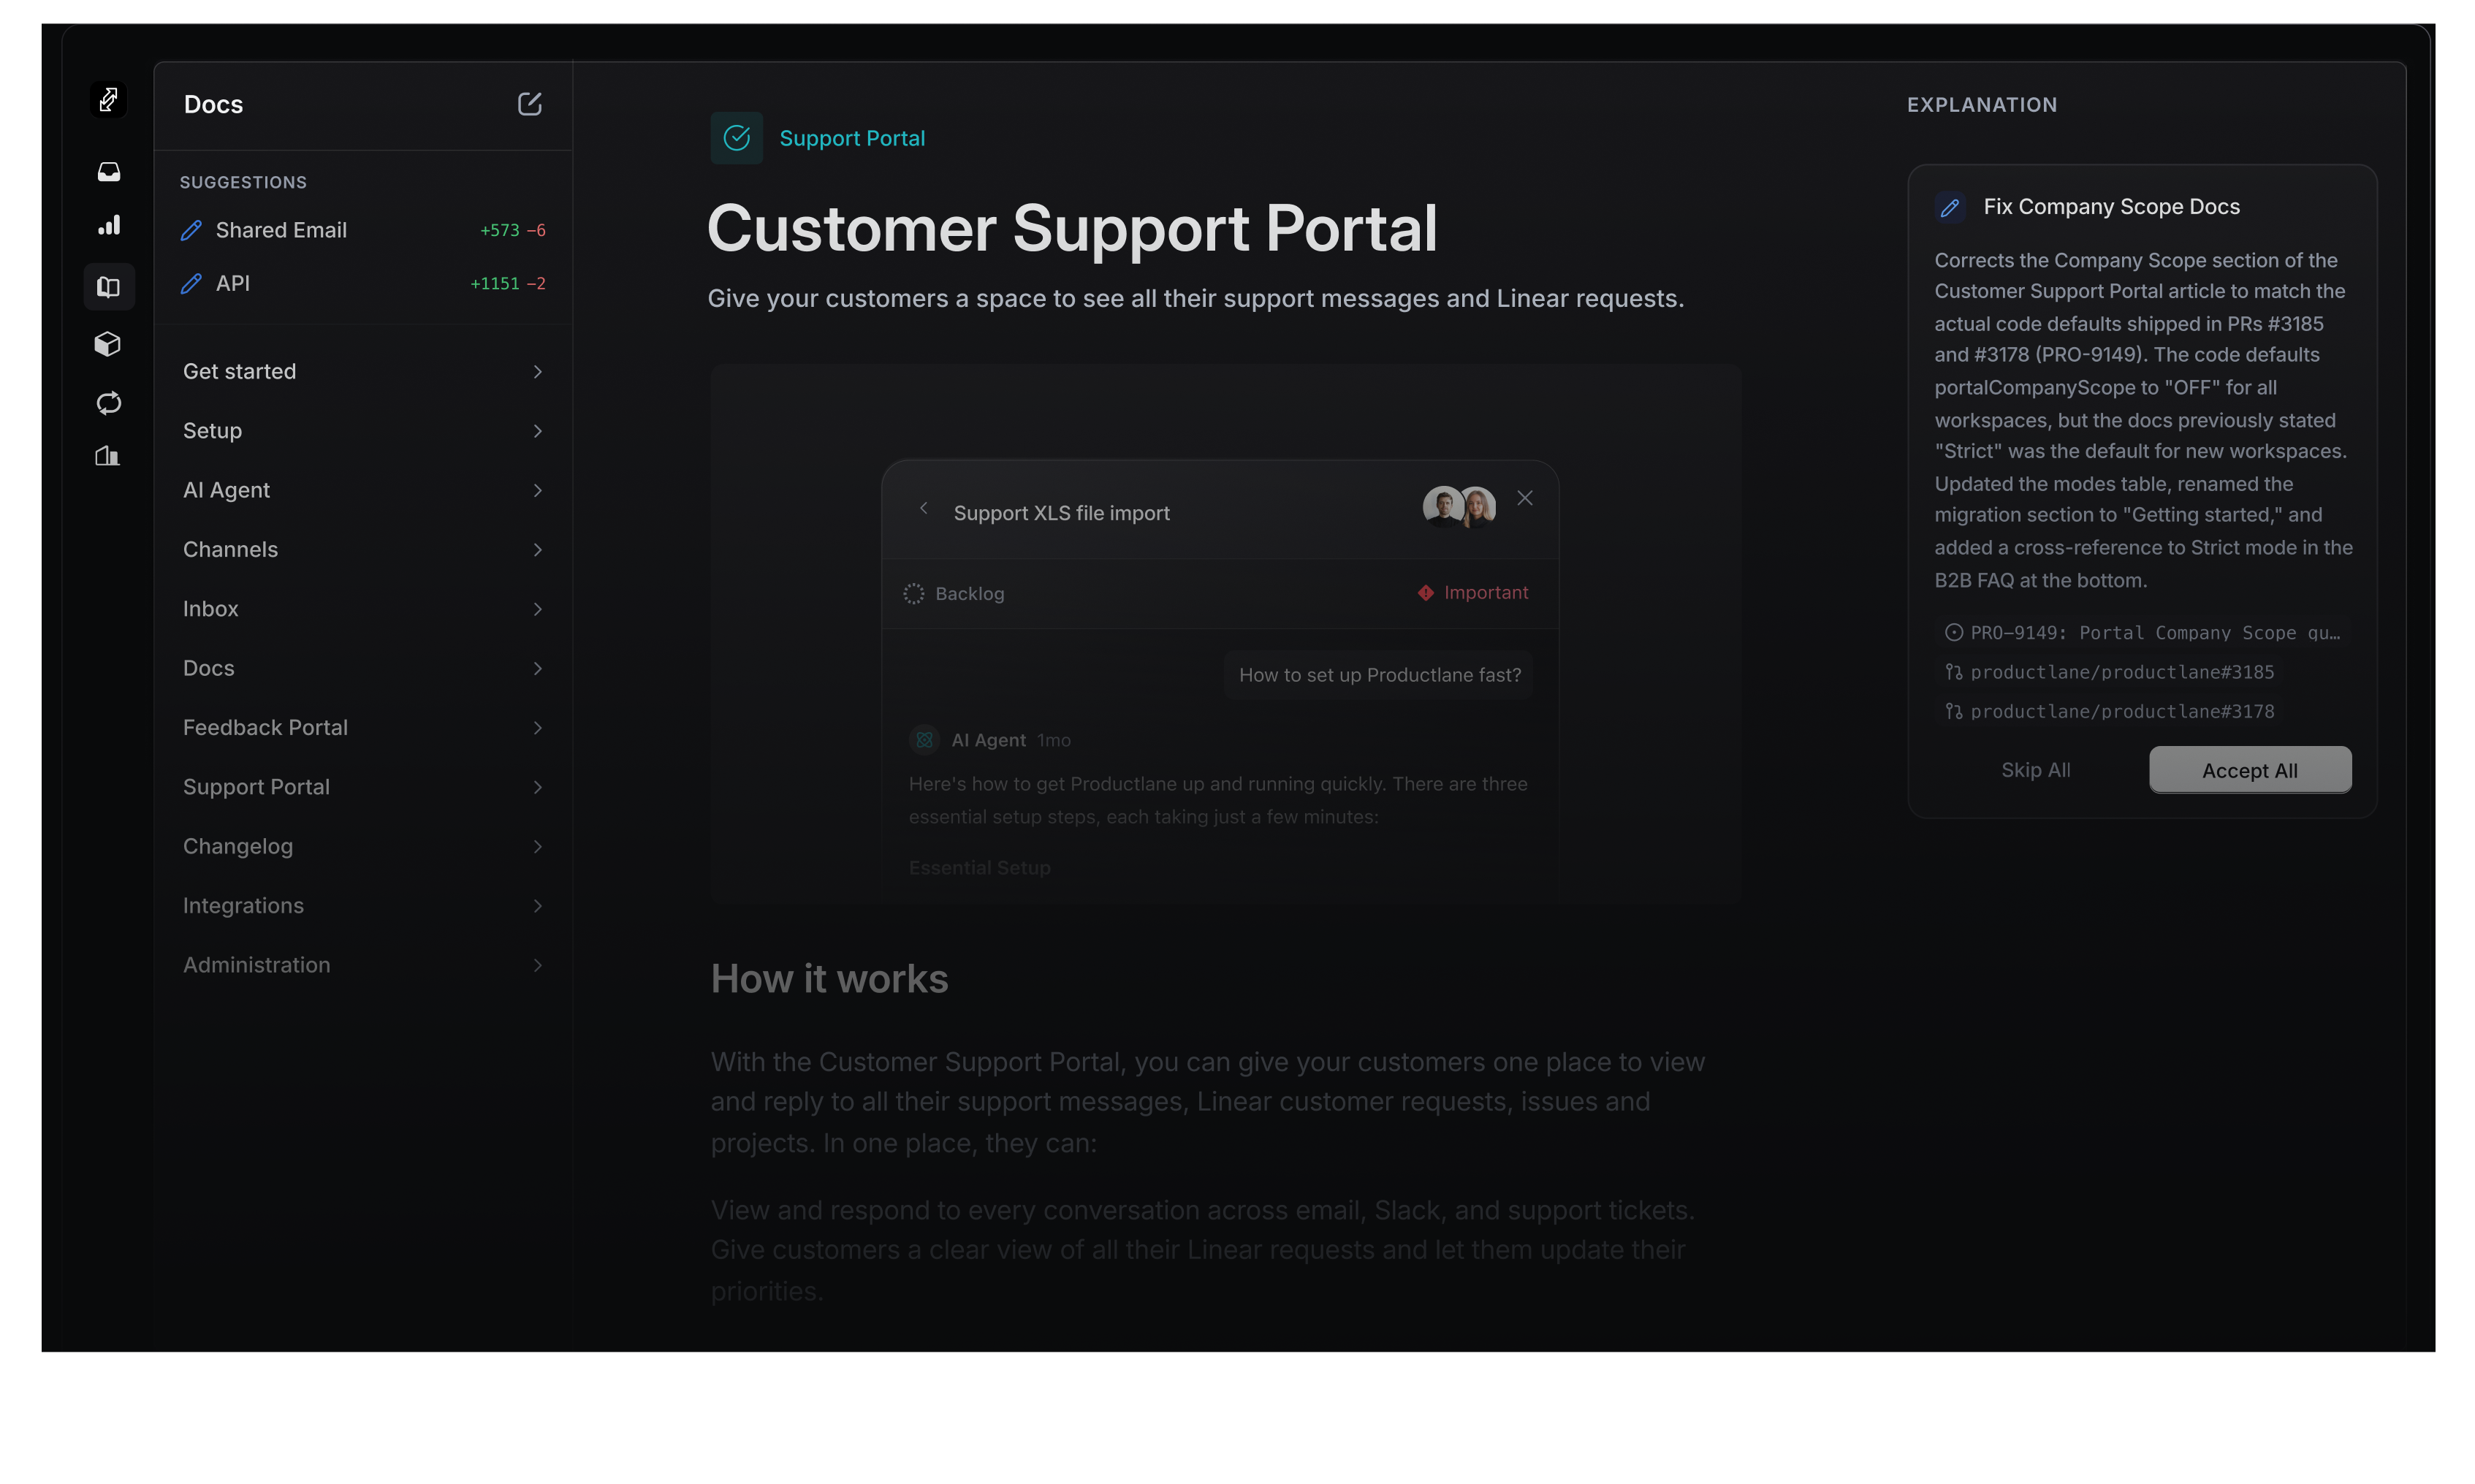Select the Docs book icon in rail
The image size is (2475, 1484).
click(x=108, y=287)
